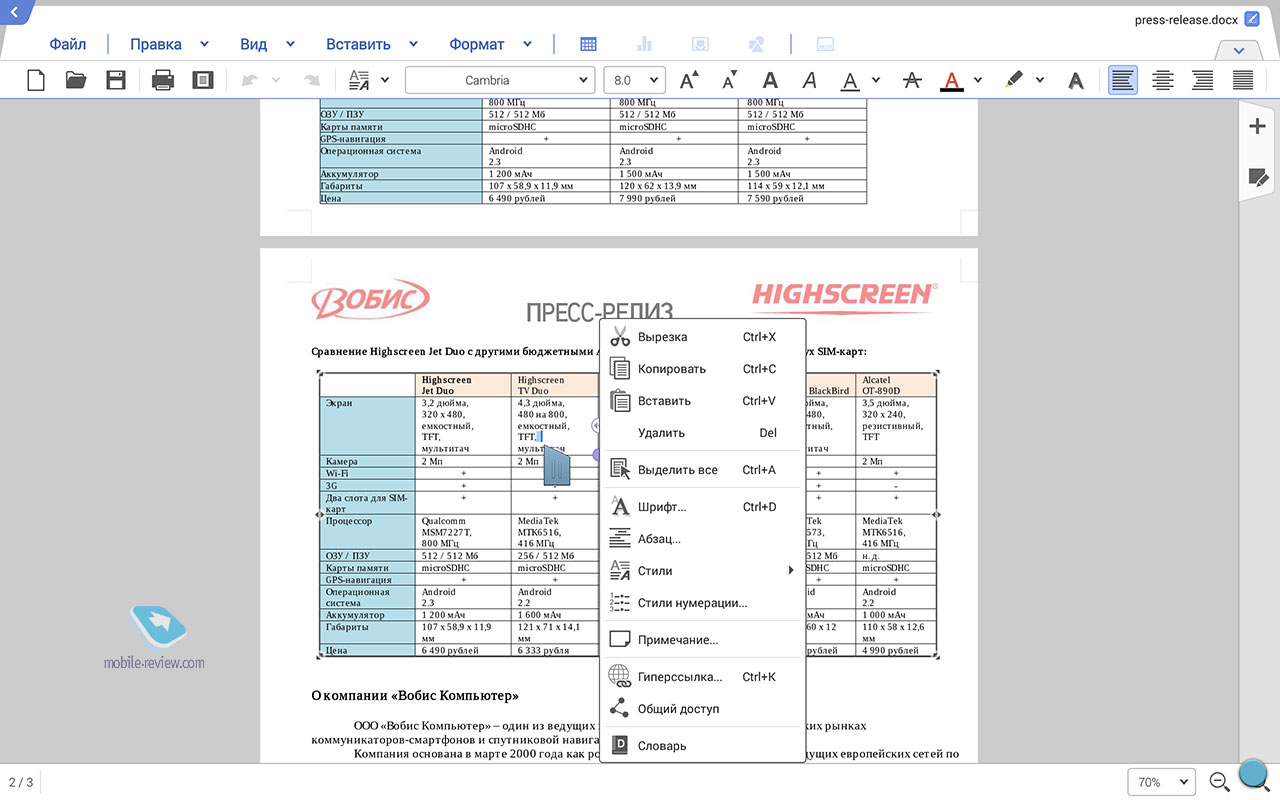
Task: Increase font size with enlarging A icon
Action: [x=690, y=80]
